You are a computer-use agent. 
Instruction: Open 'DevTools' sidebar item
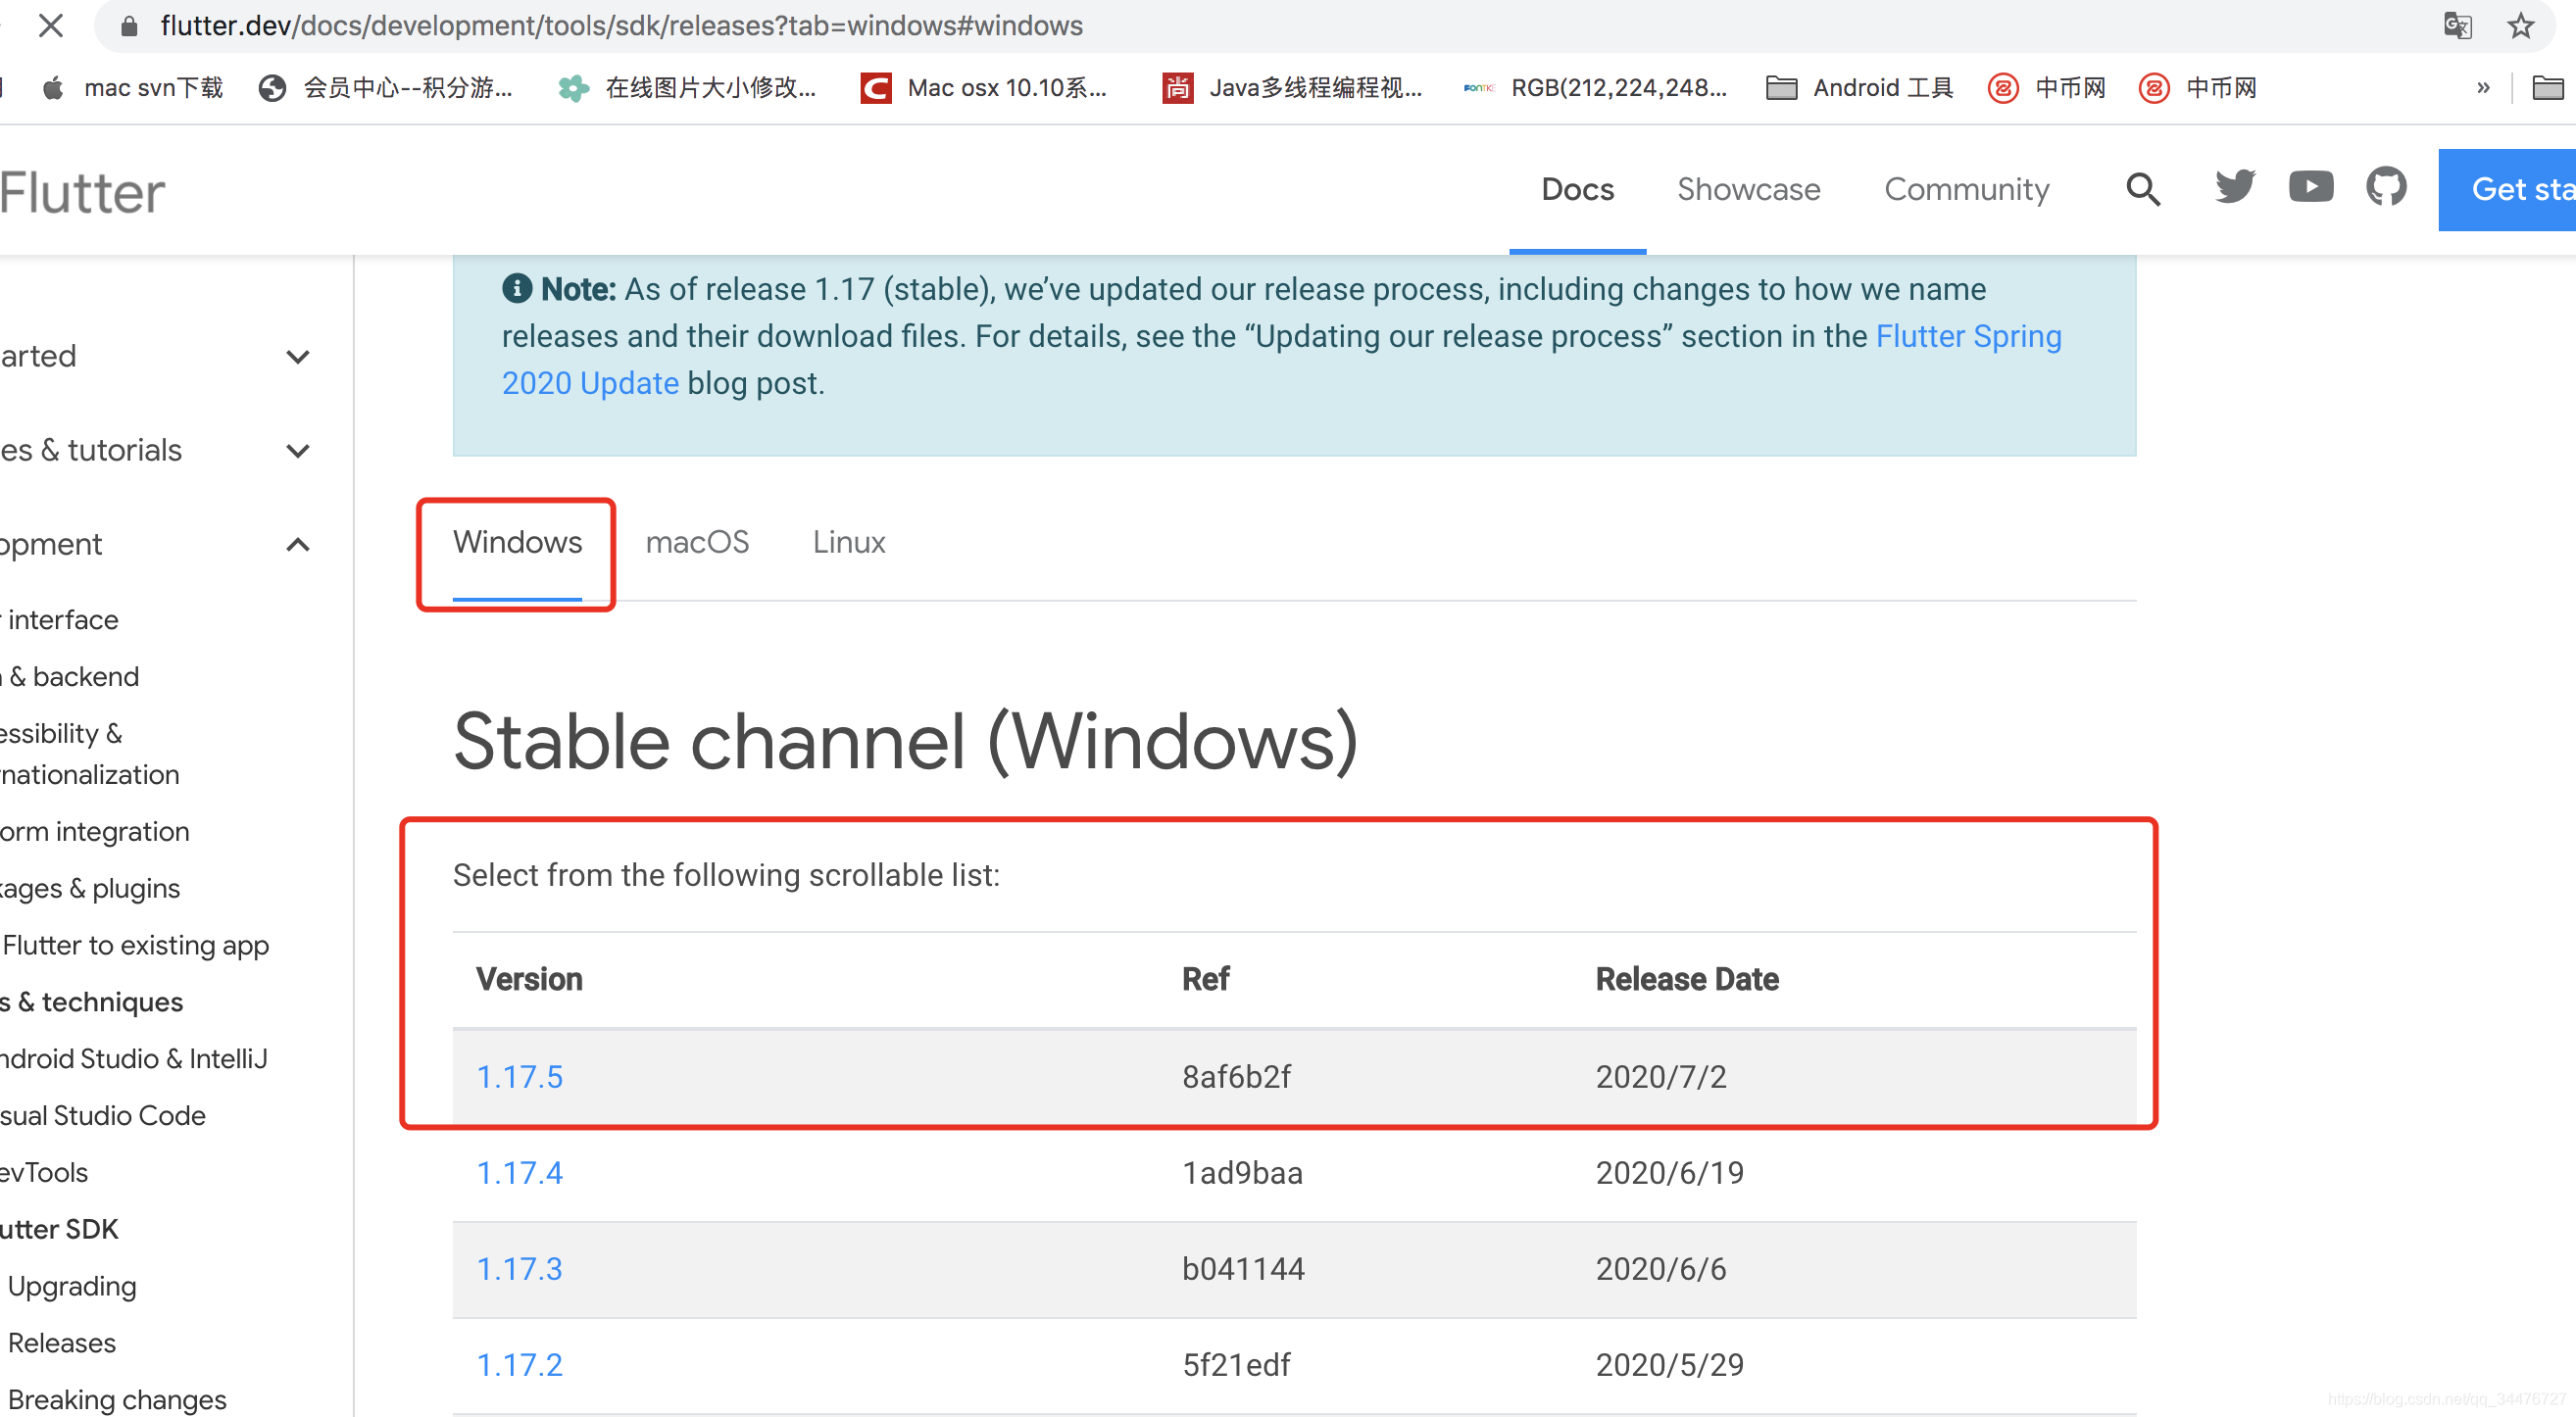[44, 1173]
